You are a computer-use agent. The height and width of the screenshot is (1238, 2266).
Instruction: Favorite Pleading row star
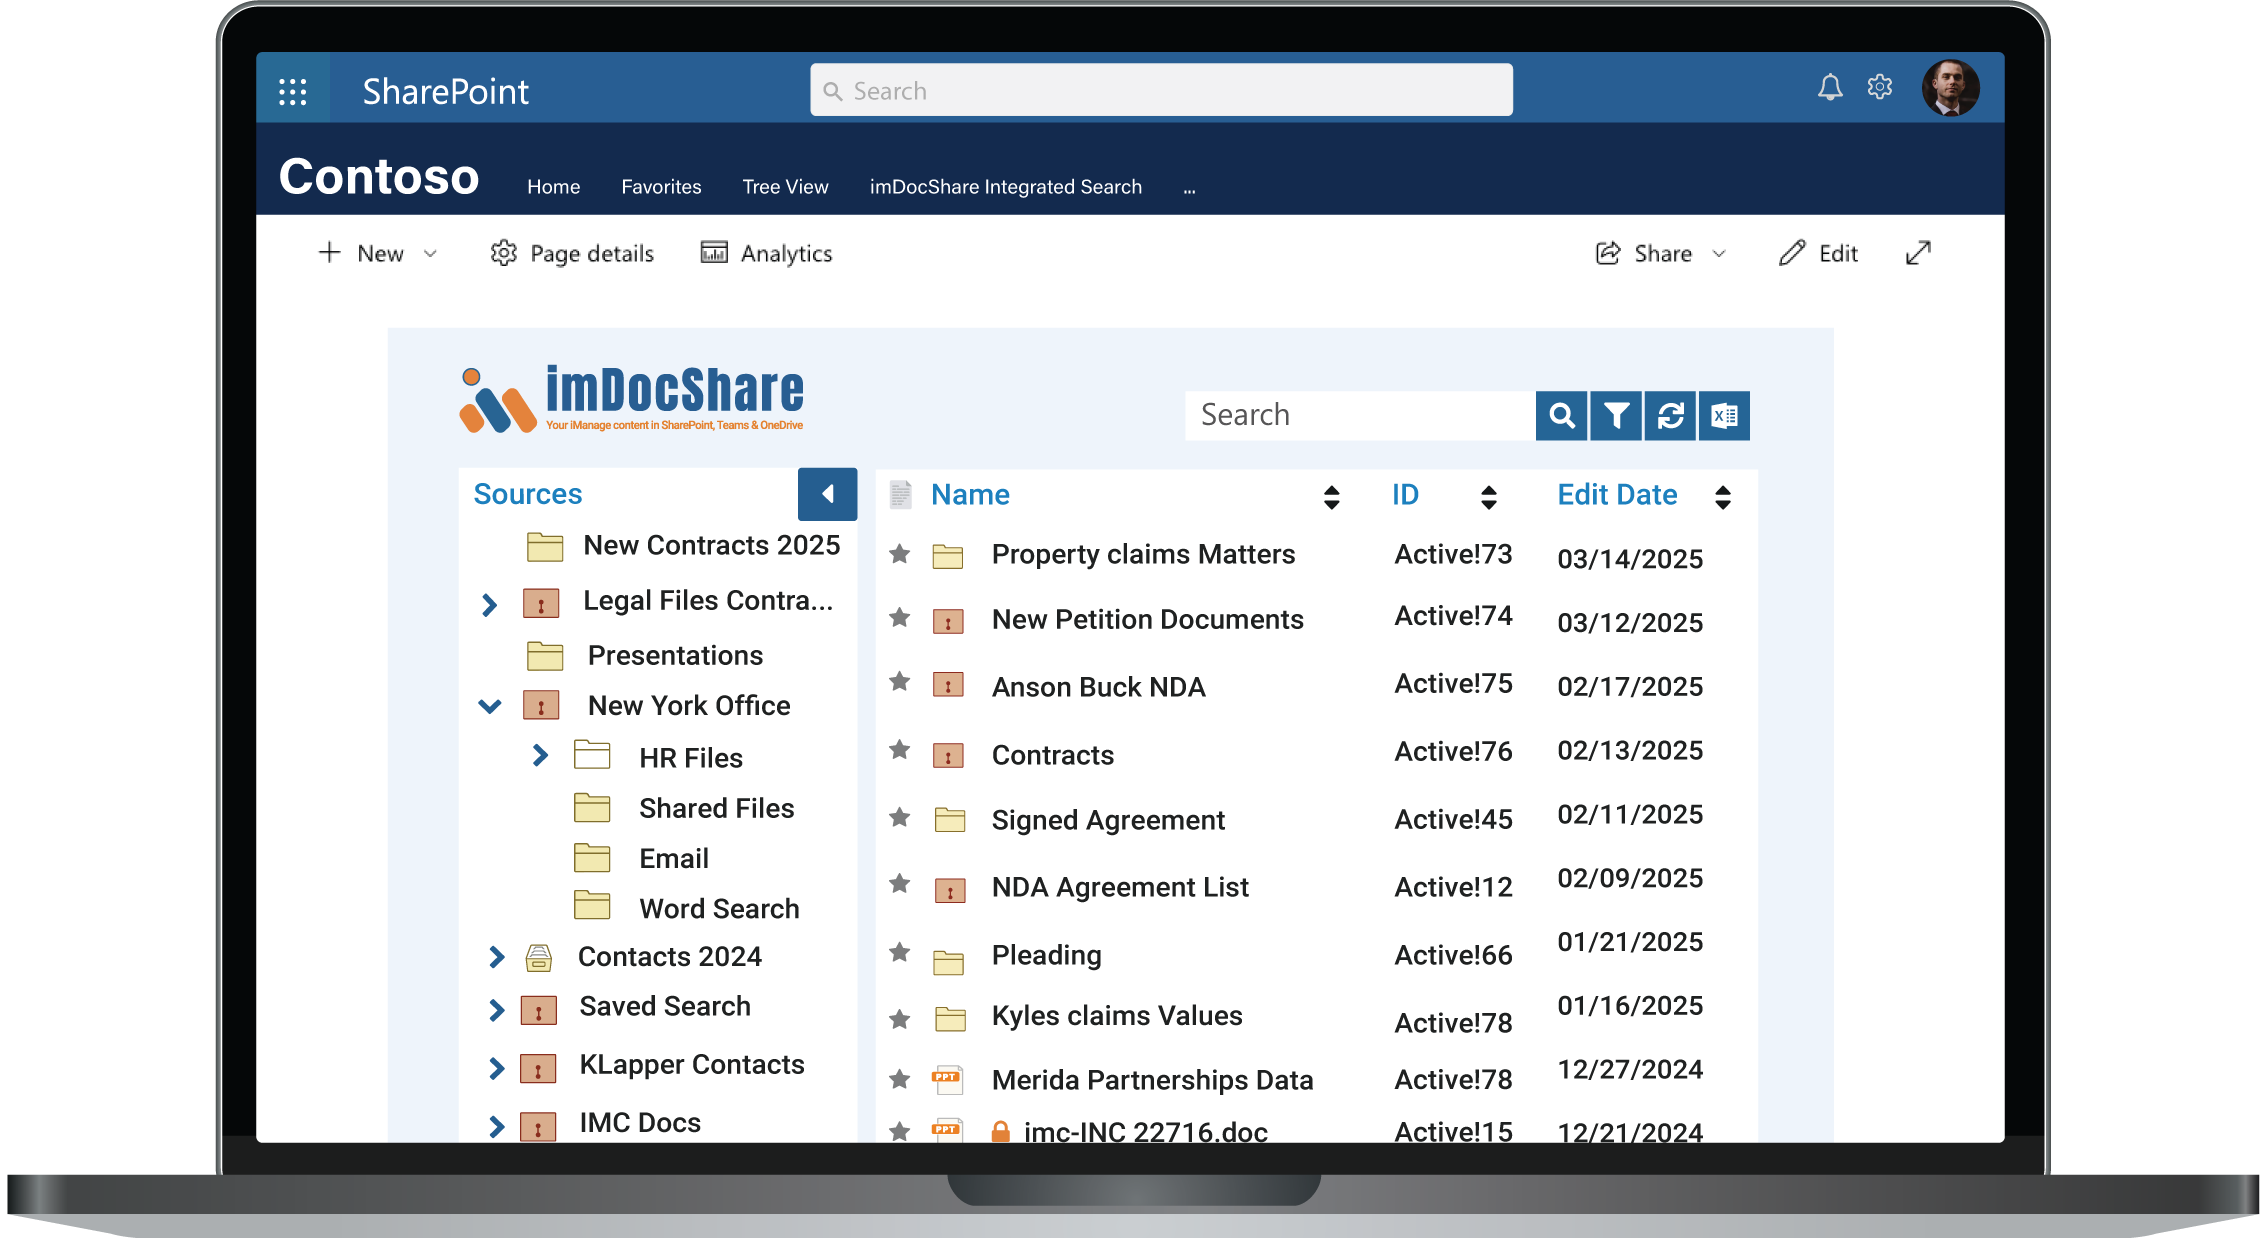900,951
